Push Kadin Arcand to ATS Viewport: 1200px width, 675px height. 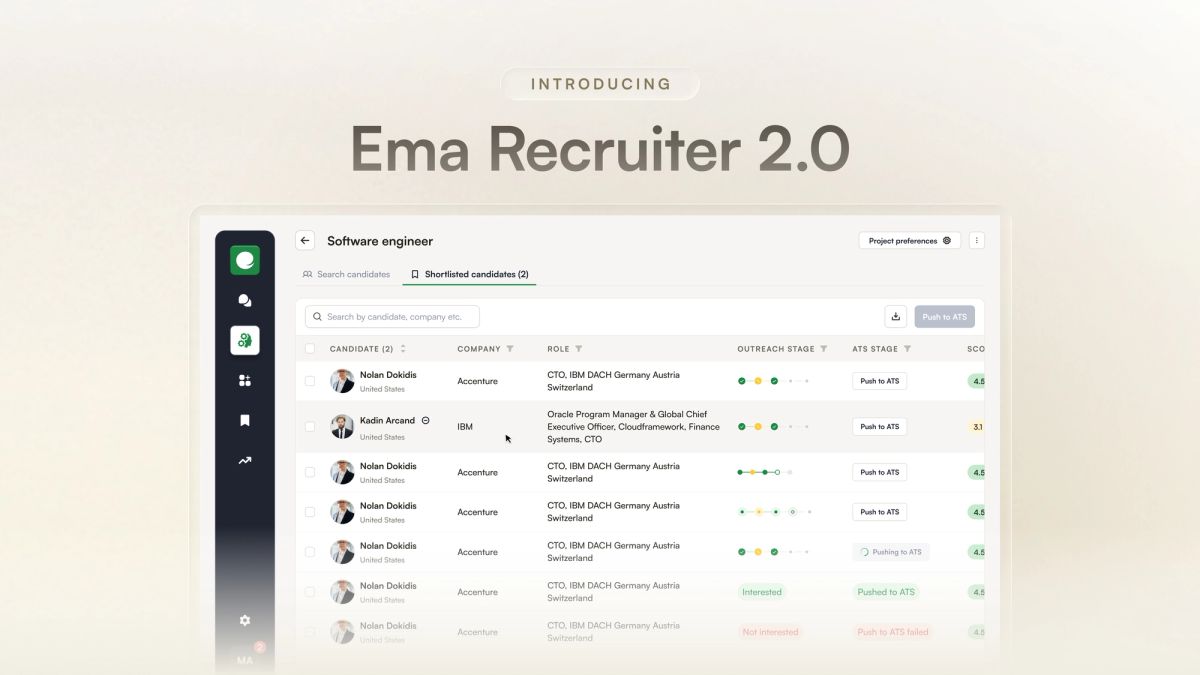880,427
